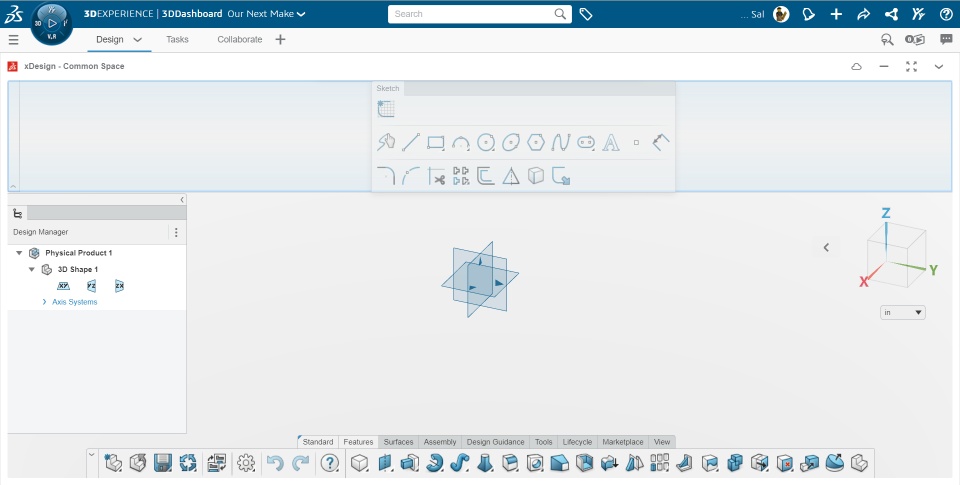Select the Ellipse sketch tool

coord(511,143)
